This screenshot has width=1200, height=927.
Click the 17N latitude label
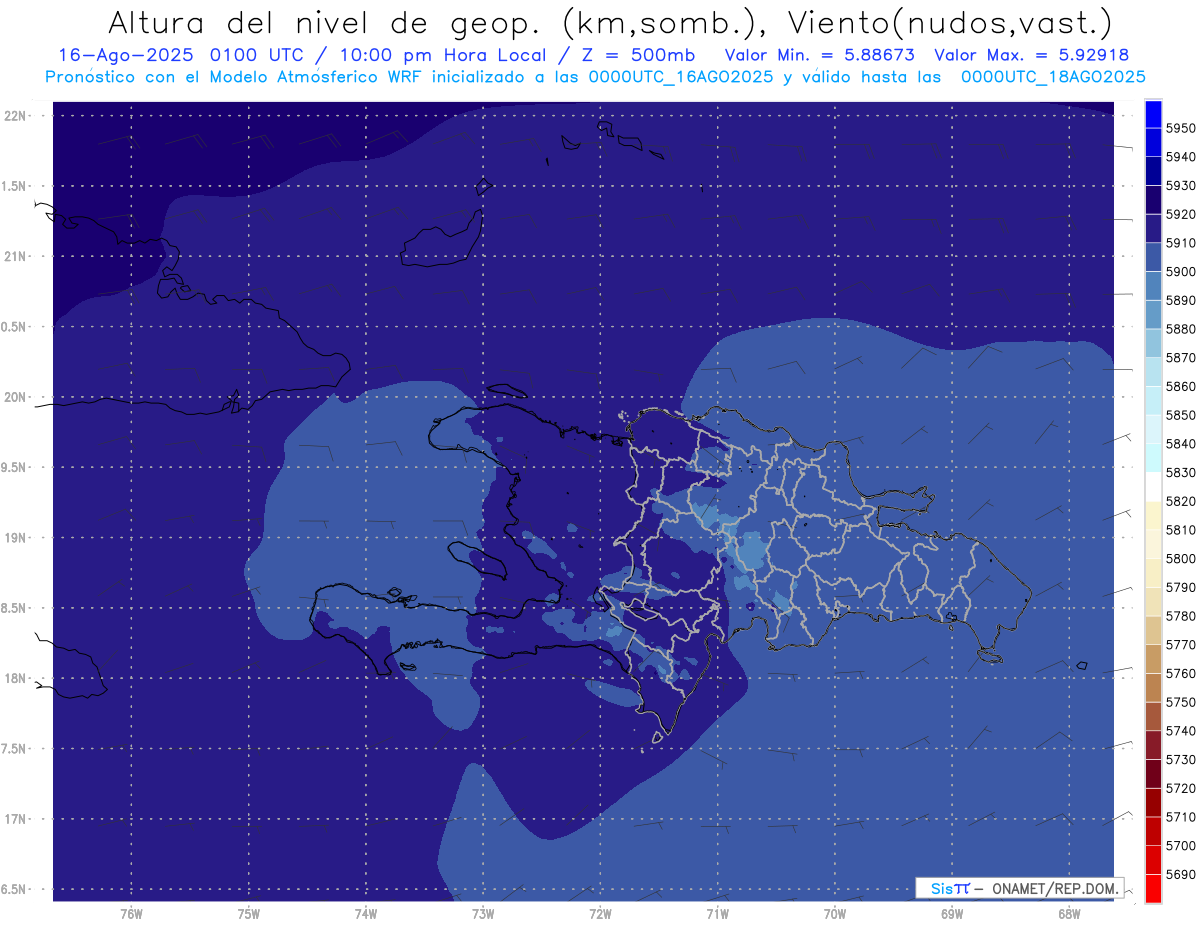coord(15,819)
